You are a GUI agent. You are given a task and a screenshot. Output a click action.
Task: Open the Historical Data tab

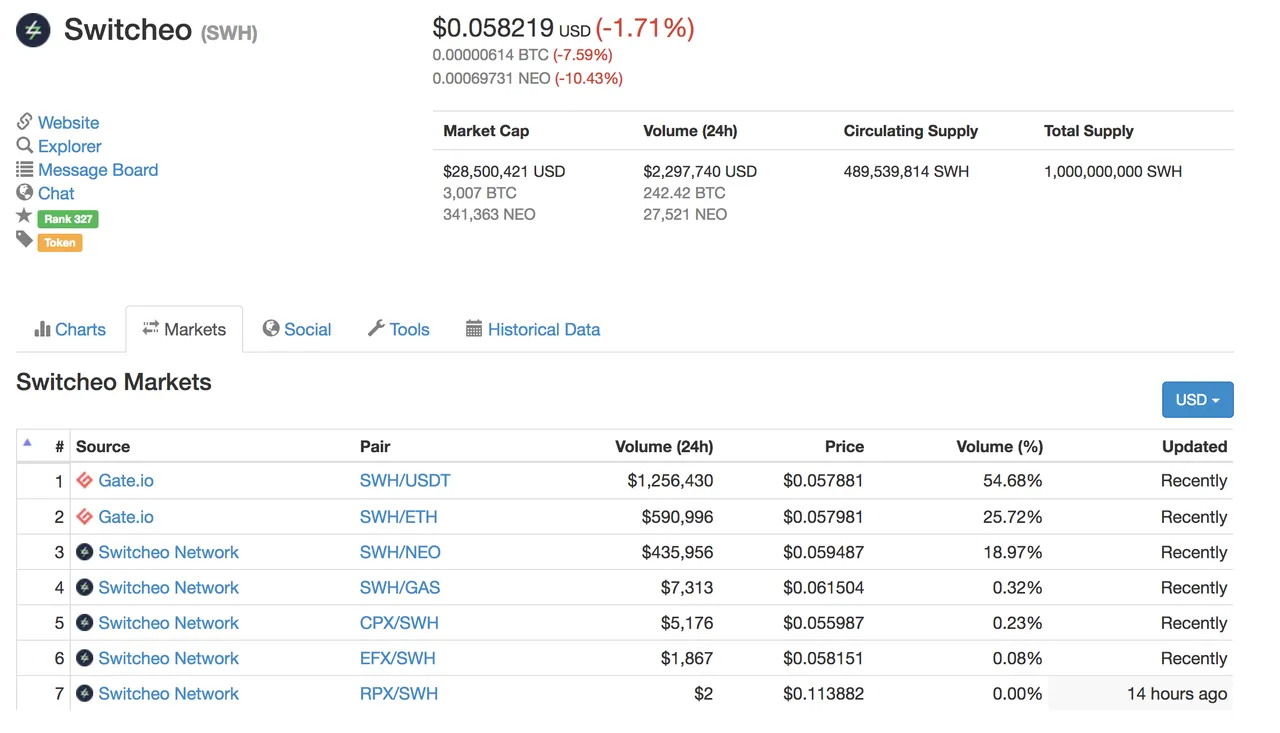click(533, 329)
